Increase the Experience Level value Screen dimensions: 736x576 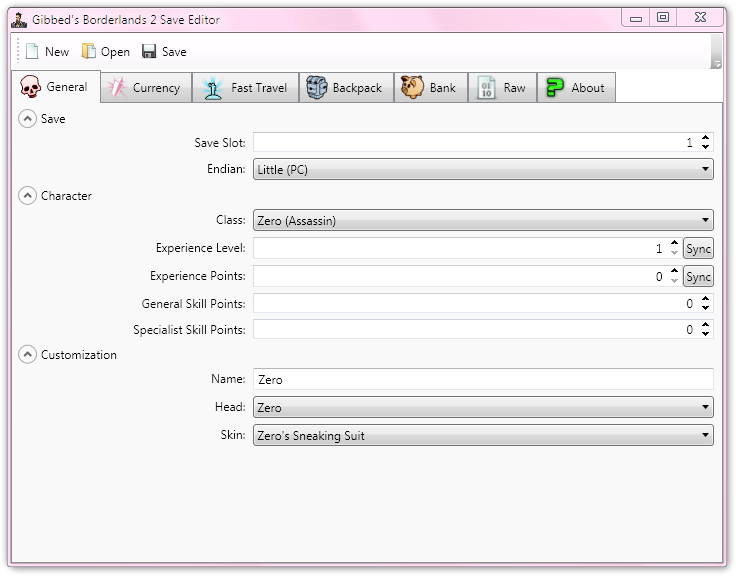click(675, 243)
